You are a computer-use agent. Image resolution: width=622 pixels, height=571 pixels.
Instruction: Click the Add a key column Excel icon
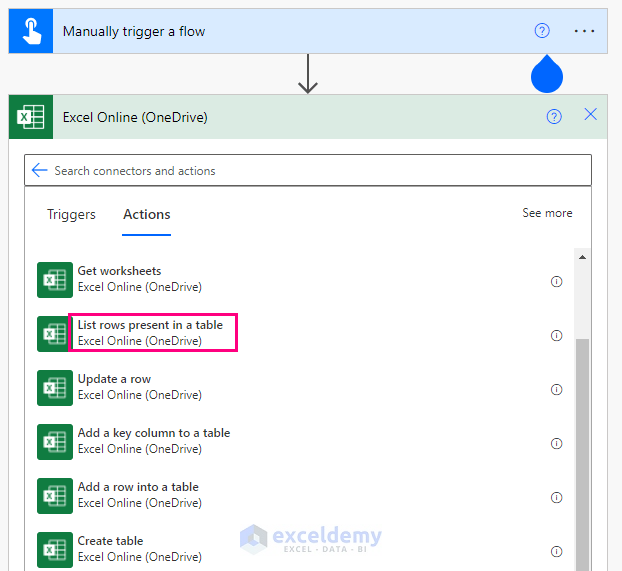(x=55, y=442)
